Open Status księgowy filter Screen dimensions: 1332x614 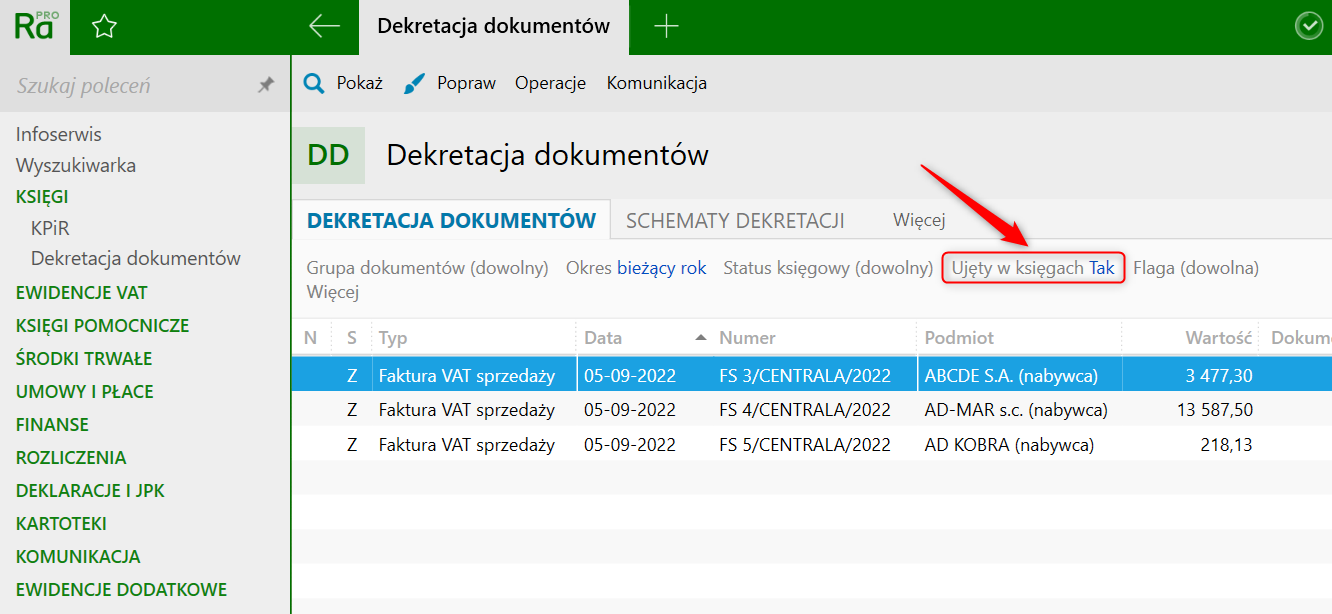click(x=828, y=268)
